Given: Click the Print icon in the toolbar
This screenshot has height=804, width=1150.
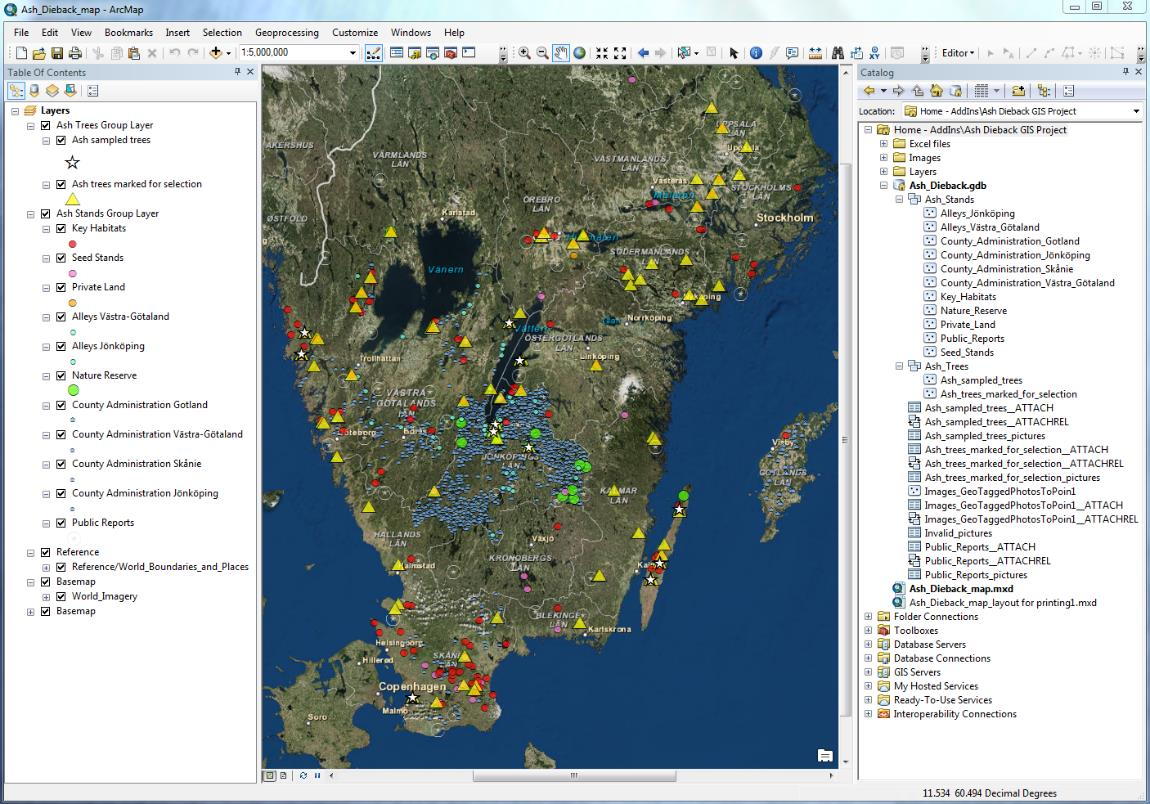Looking at the screenshot, I should 75,53.
